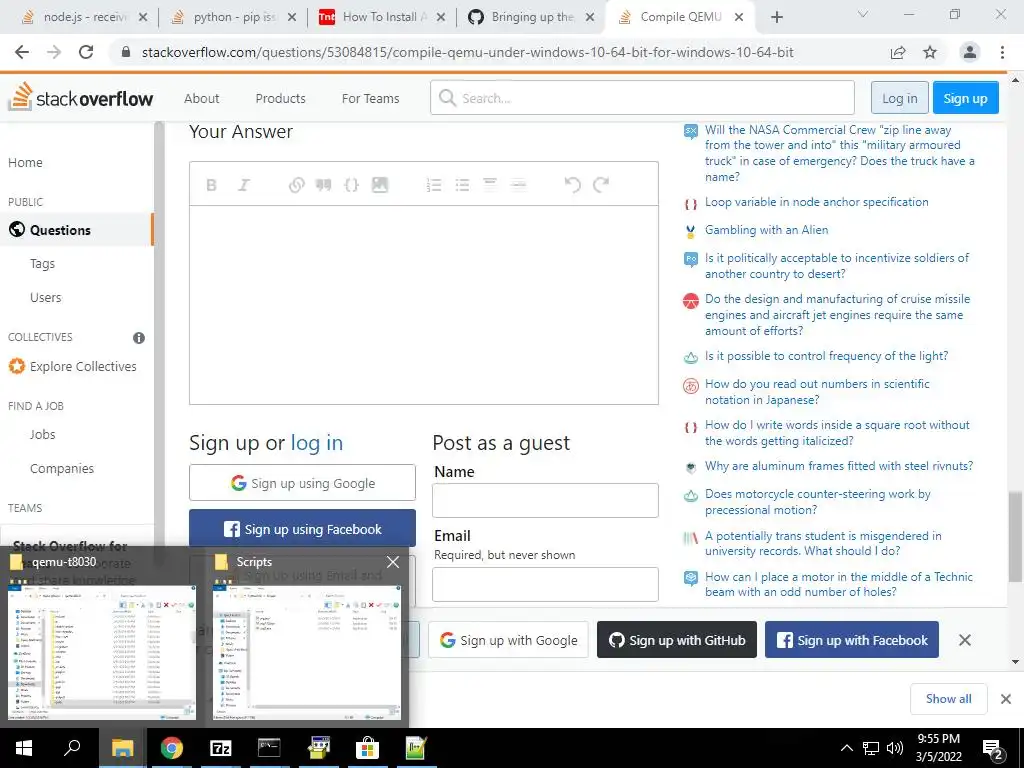
Task: Open Windows taskbar search
Action: [x=72, y=748]
